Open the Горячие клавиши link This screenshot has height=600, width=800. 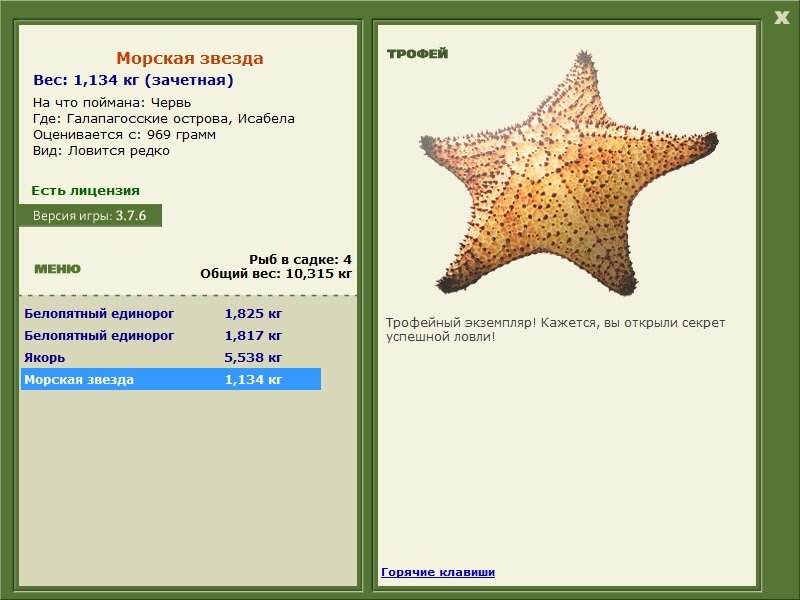tap(438, 572)
